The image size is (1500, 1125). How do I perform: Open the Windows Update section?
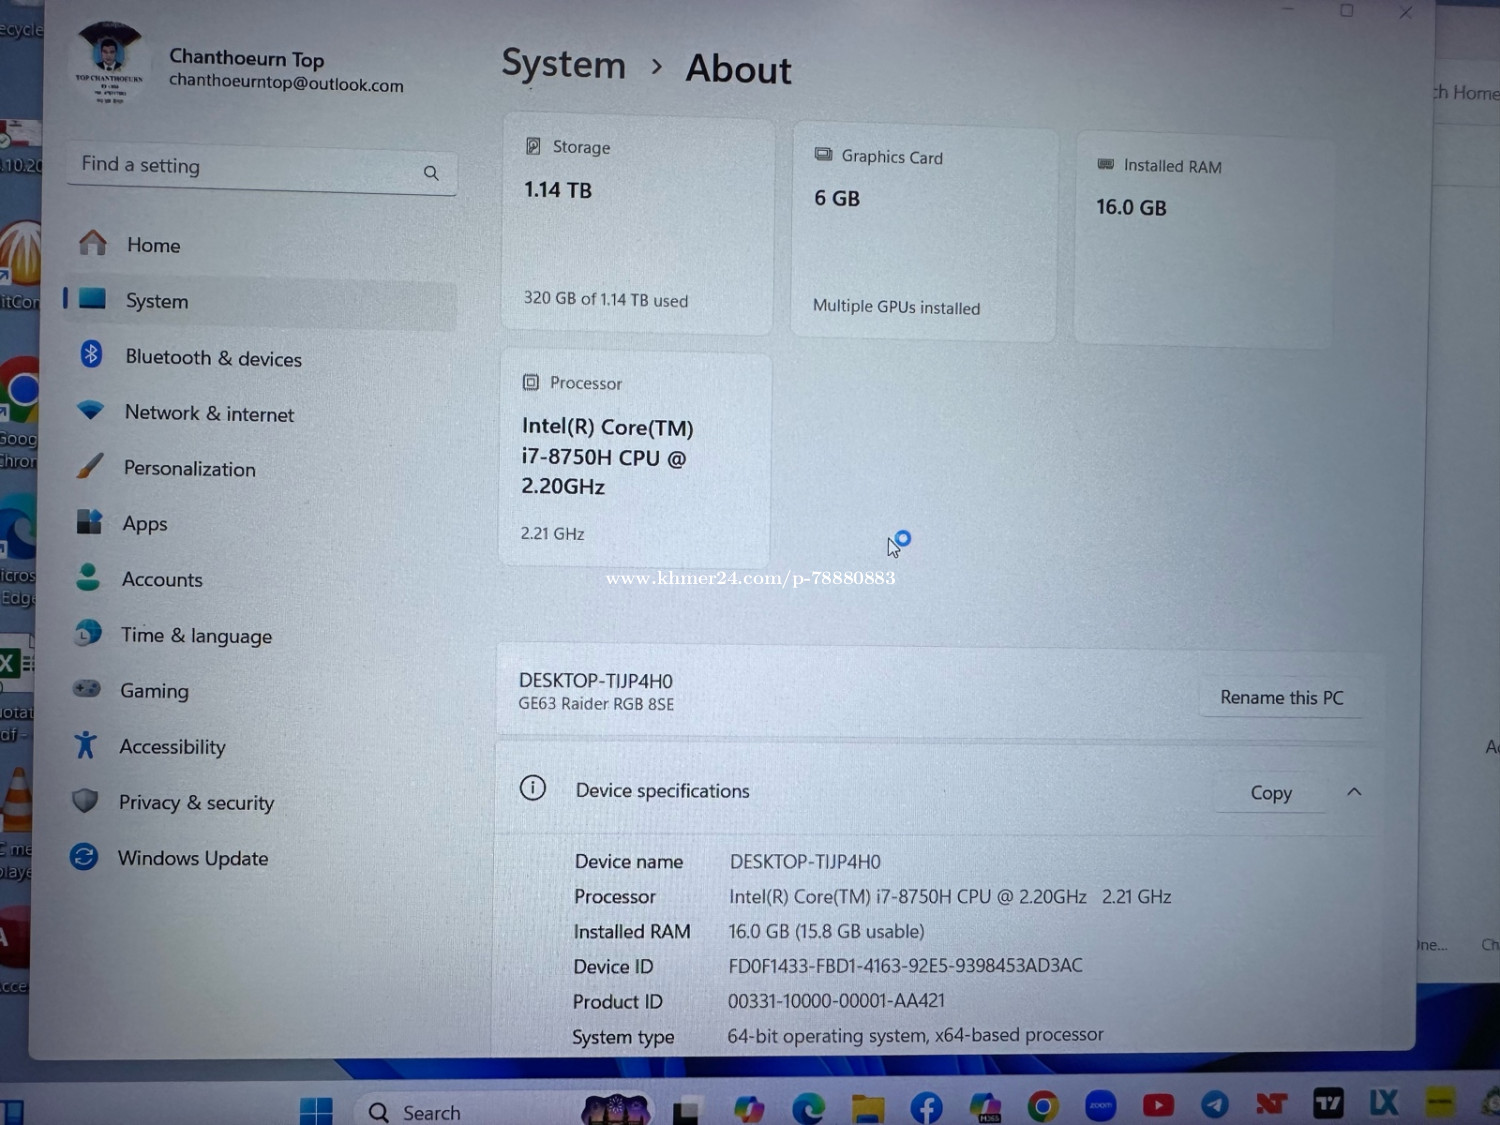192,858
